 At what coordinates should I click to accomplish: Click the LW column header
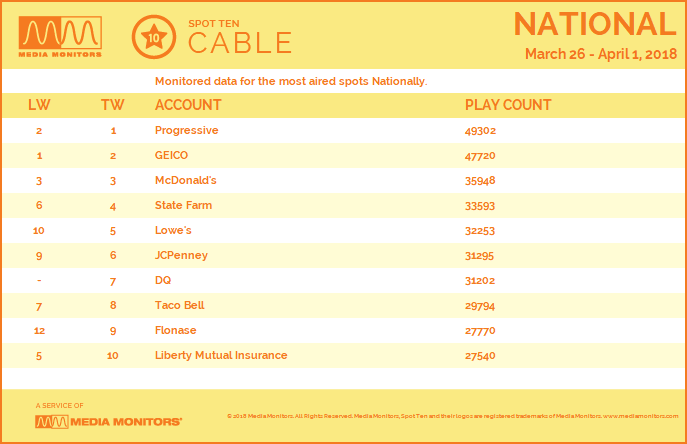pos(40,105)
